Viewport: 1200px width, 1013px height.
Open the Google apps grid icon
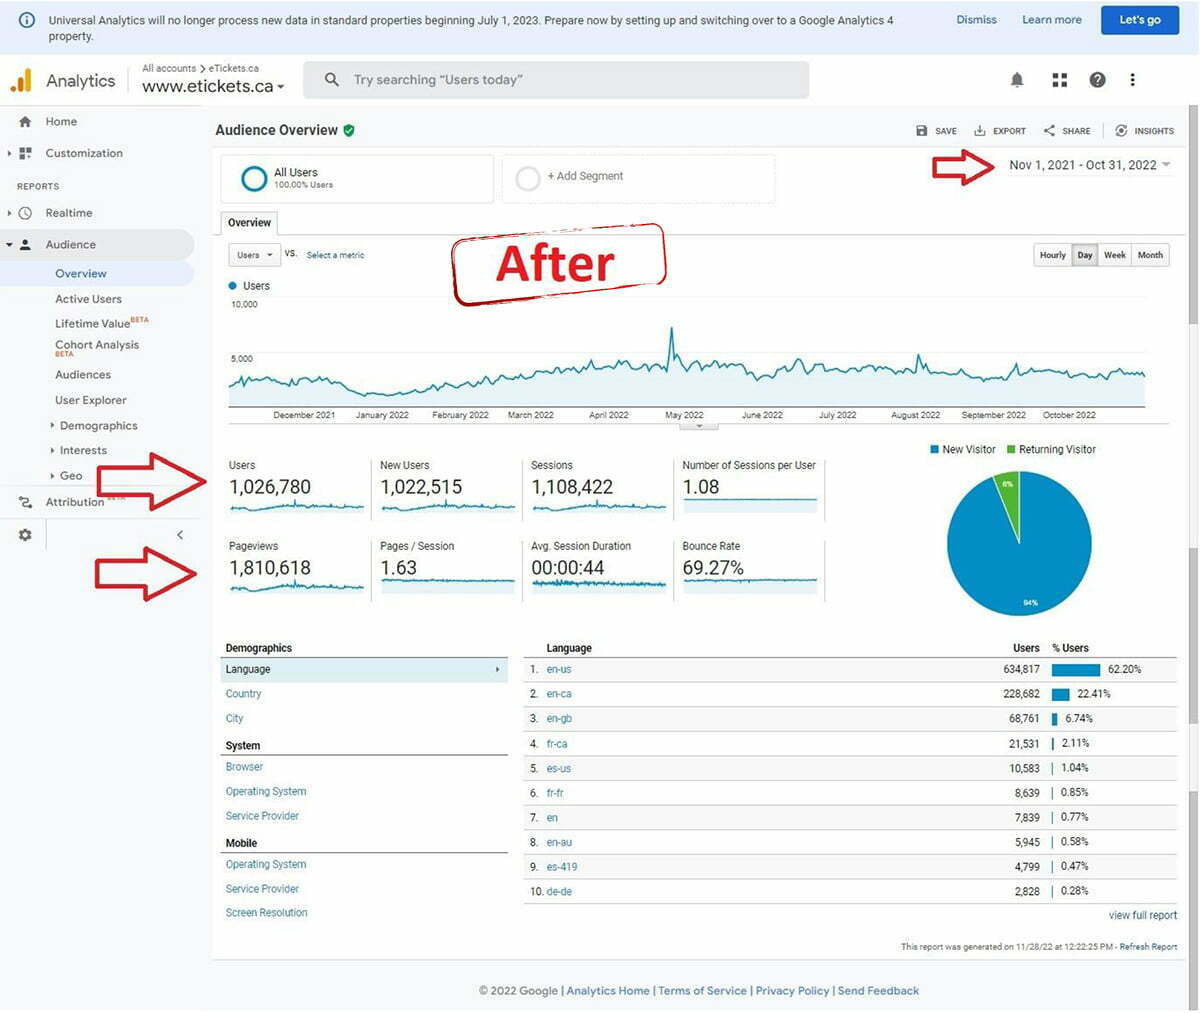[1059, 80]
